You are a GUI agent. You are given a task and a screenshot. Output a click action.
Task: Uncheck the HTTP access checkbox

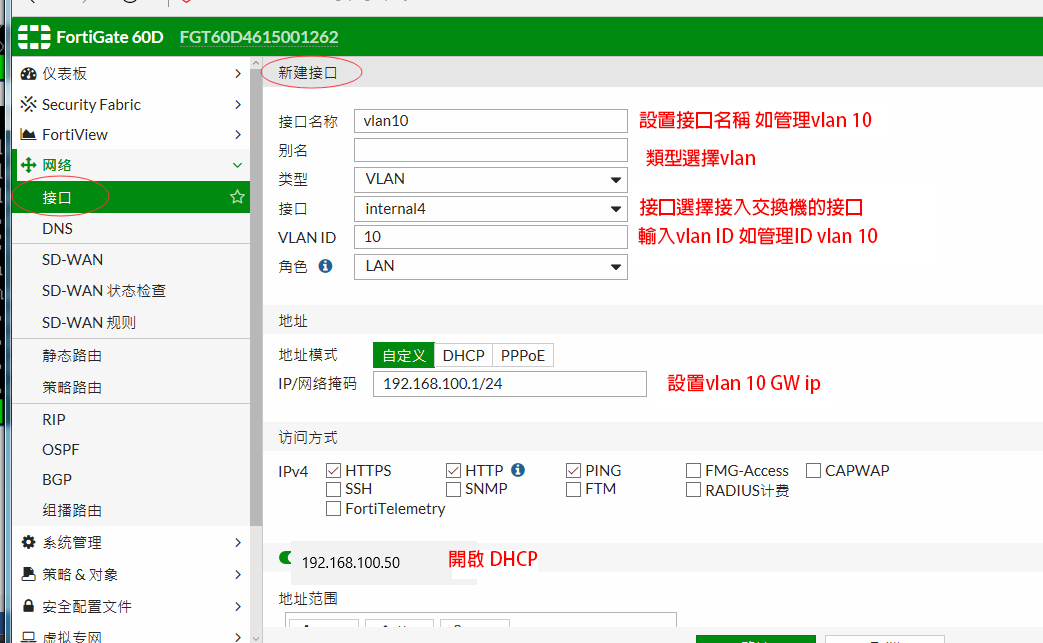tap(454, 471)
